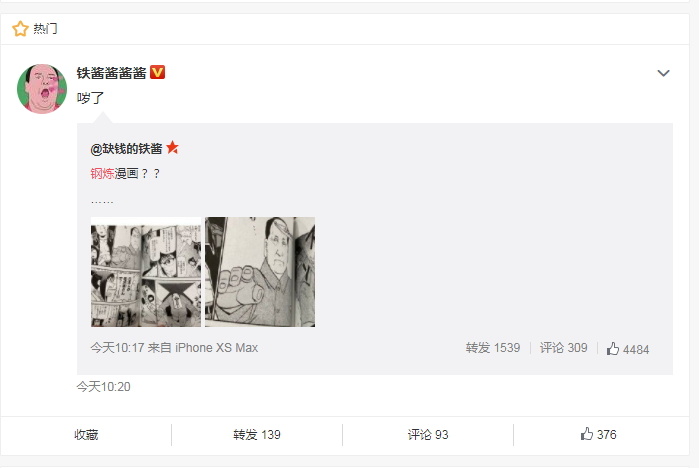Image resolution: width=699 pixels, height=468 pixels.
Task: Click the red star badge beside 缺钱的铁酱
Action: point(172,147)
